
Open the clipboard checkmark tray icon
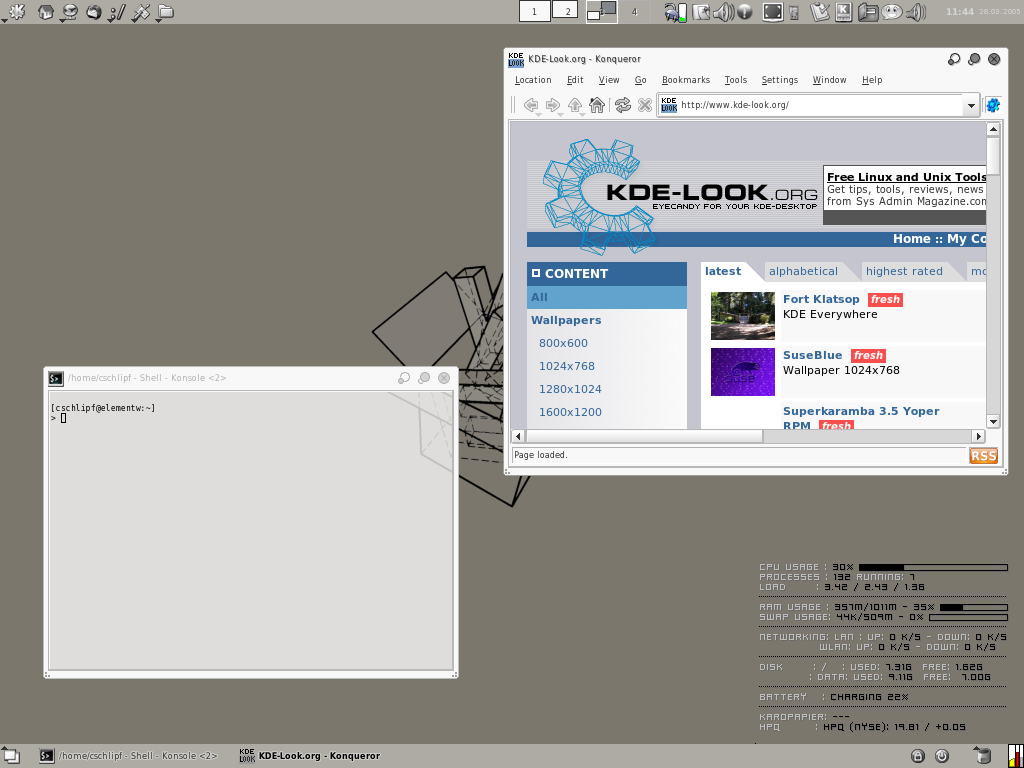[820, 12]
